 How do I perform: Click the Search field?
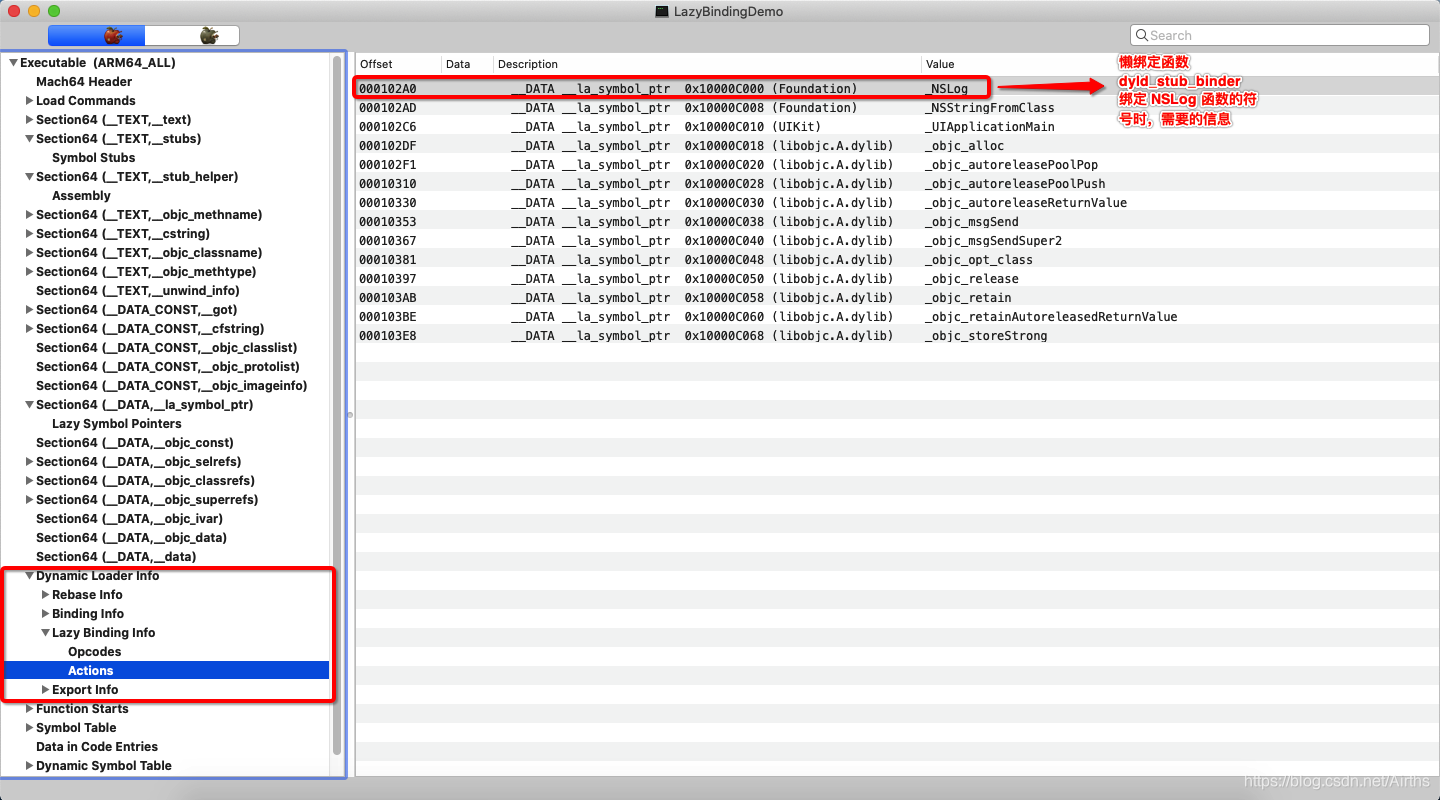(1280, 35)
